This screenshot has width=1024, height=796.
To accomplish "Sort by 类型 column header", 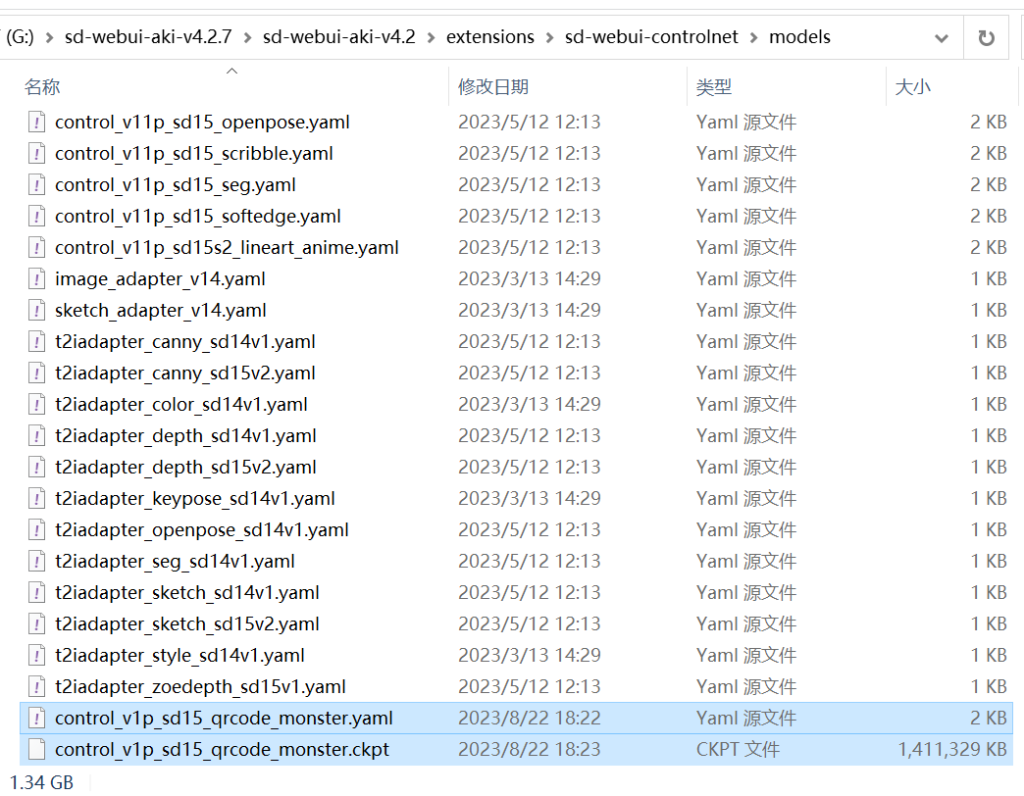I will [713, 88].
